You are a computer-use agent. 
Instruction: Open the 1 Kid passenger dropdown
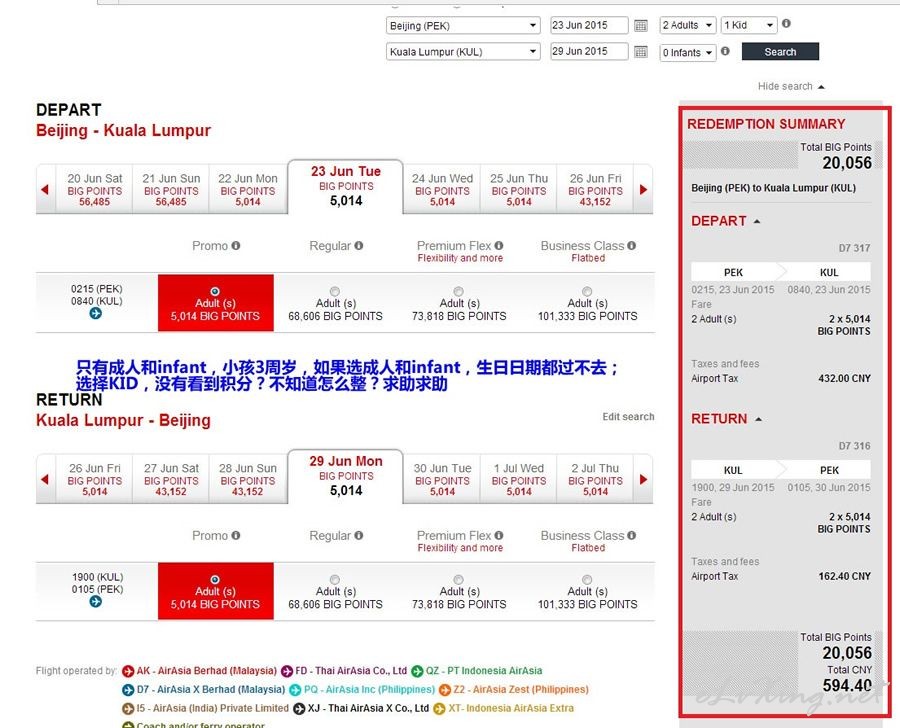[748, 25]
